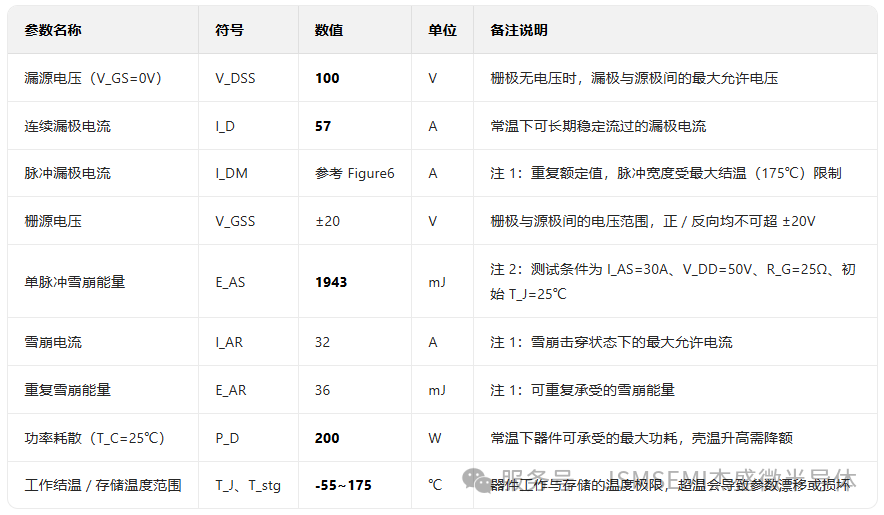Click the 数值 column header

[329, 30]
